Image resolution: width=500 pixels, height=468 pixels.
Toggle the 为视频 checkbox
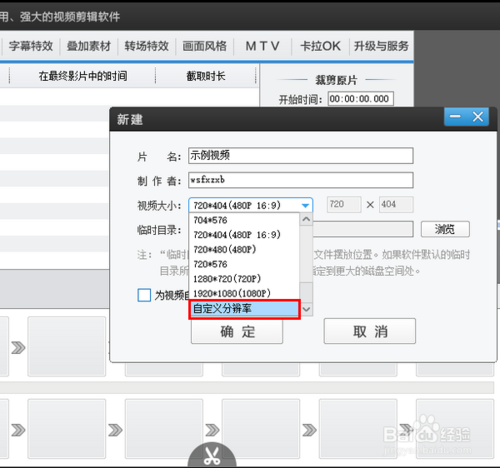tap(144, 295)
